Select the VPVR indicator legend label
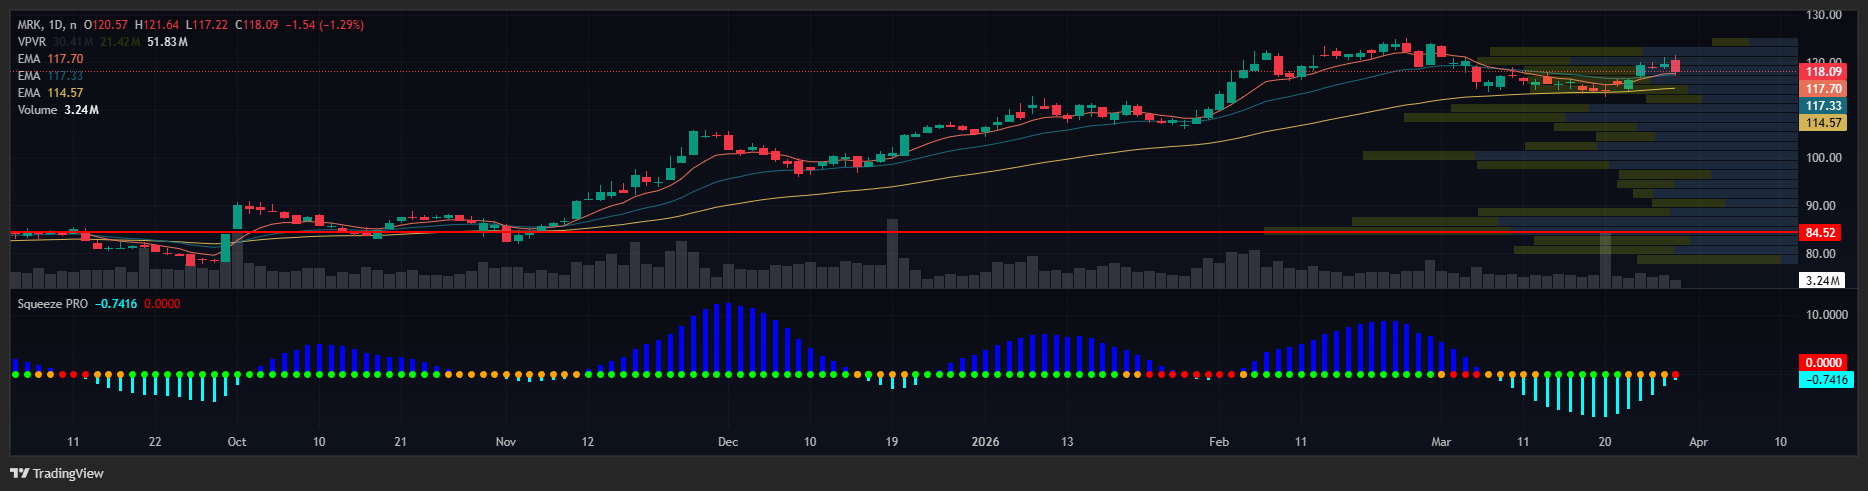This screenshot has height=491, width=1868. pyautogui.click(x=32, y=42)
